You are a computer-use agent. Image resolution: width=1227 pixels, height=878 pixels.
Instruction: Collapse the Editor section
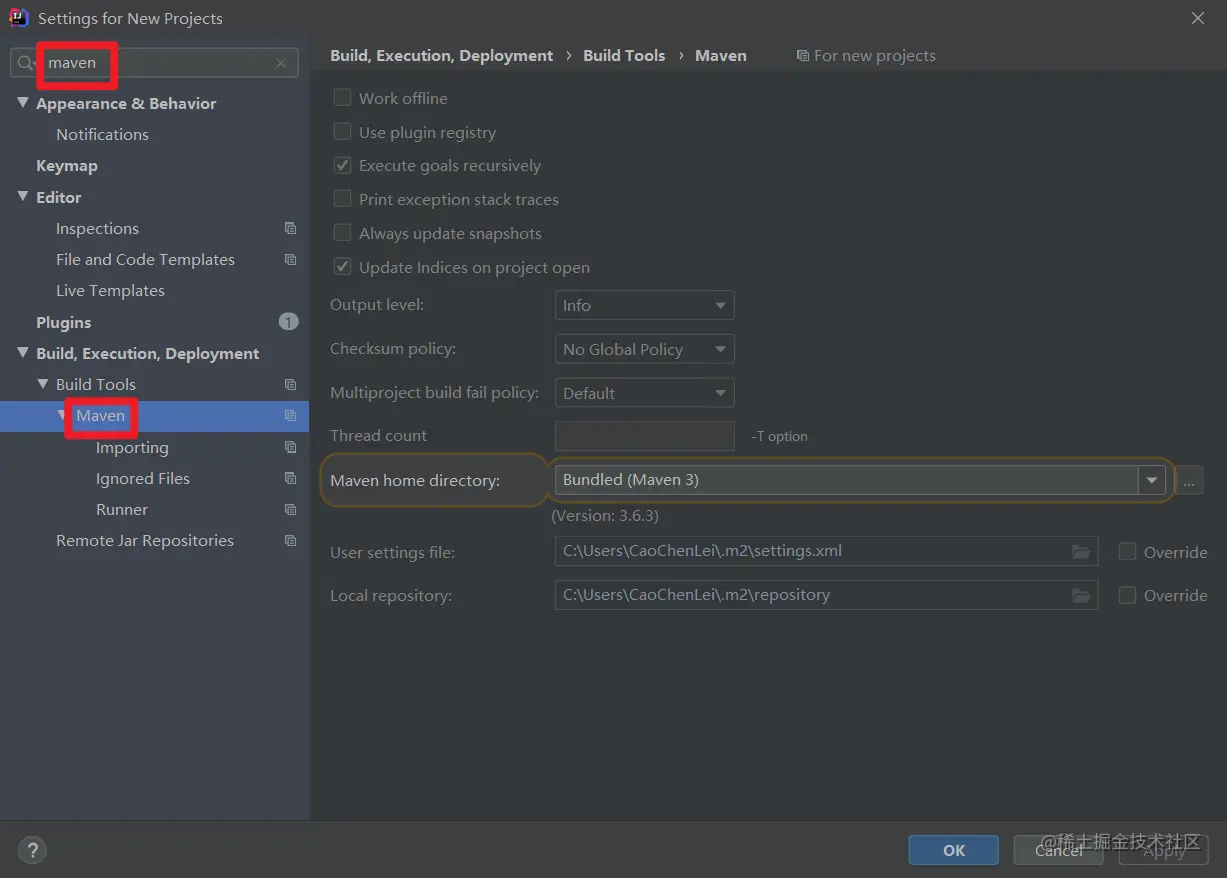(x=23, y=197)
